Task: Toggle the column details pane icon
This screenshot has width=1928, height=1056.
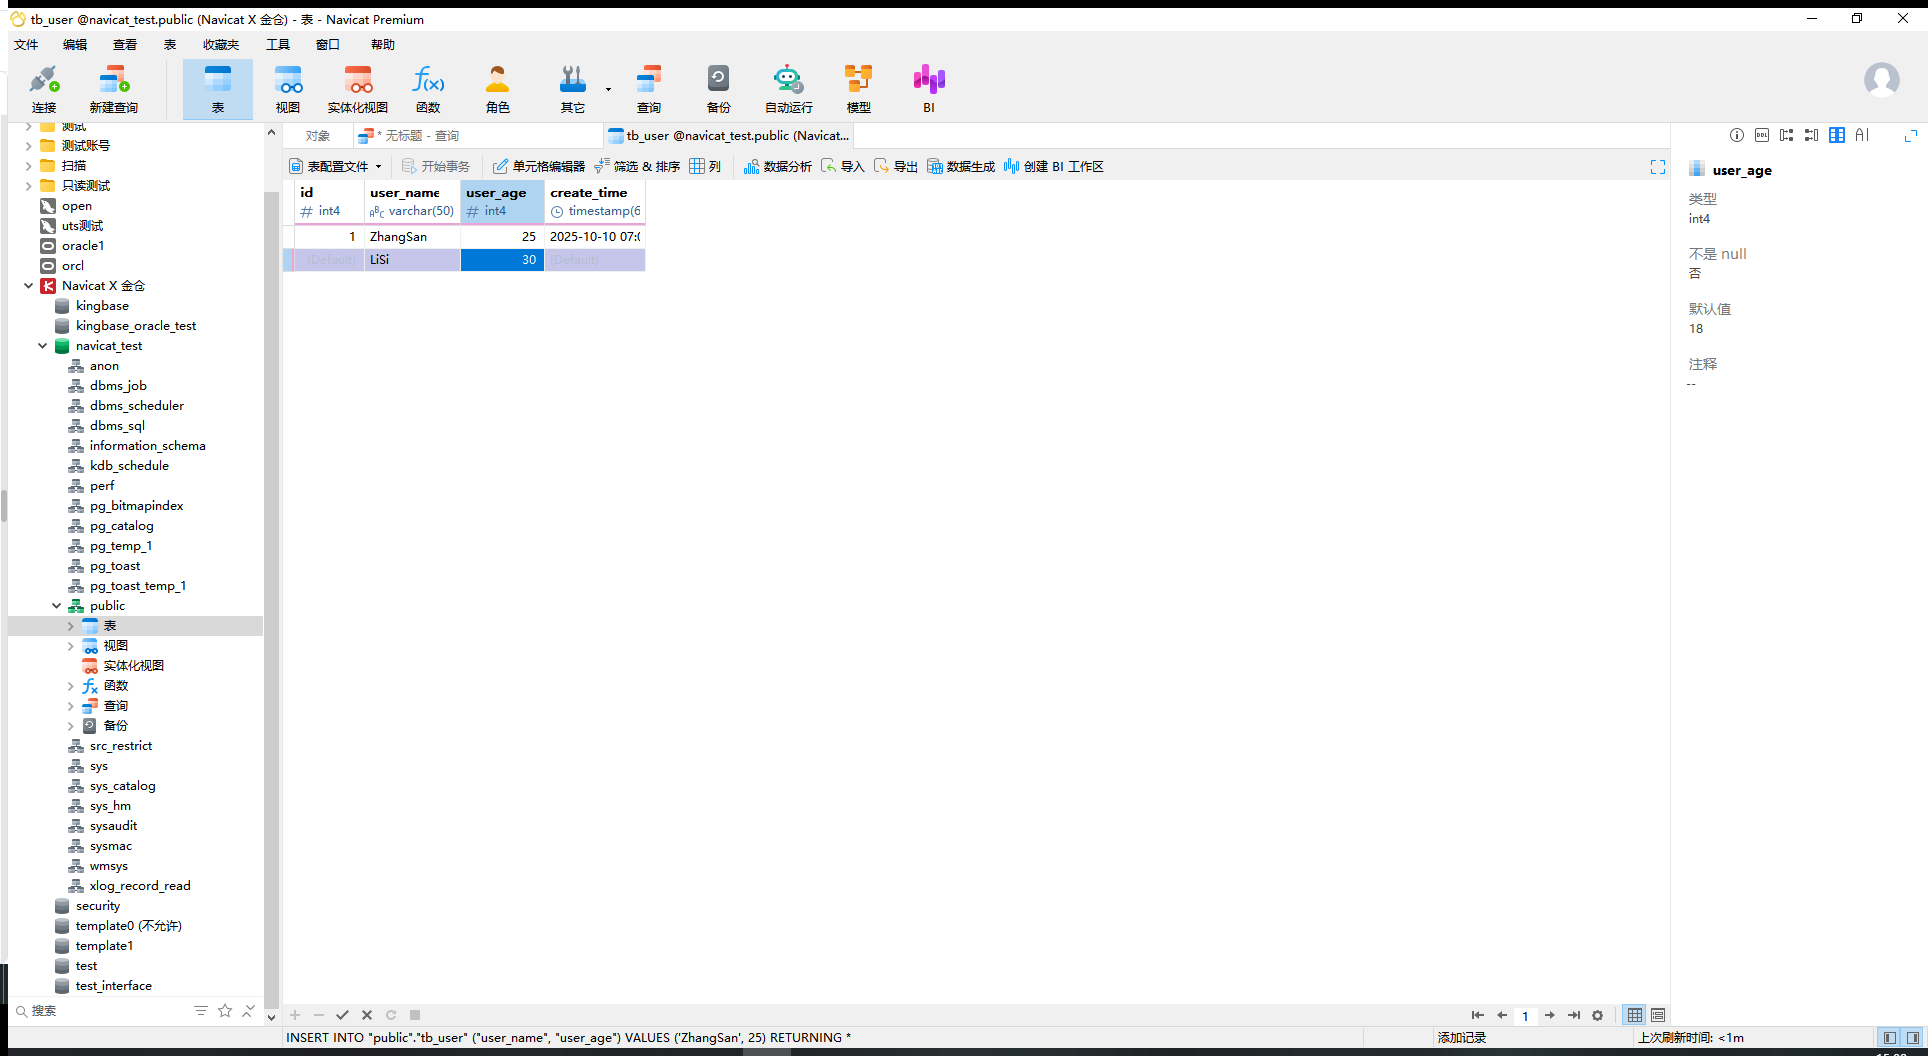Action: coord(1837,136)
